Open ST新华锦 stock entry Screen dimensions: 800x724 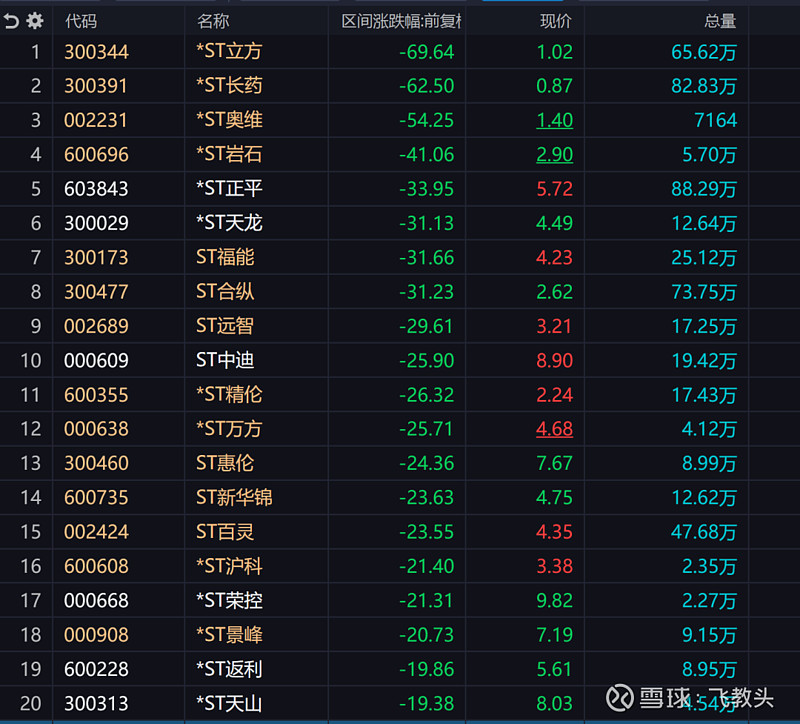click(234, 497)
